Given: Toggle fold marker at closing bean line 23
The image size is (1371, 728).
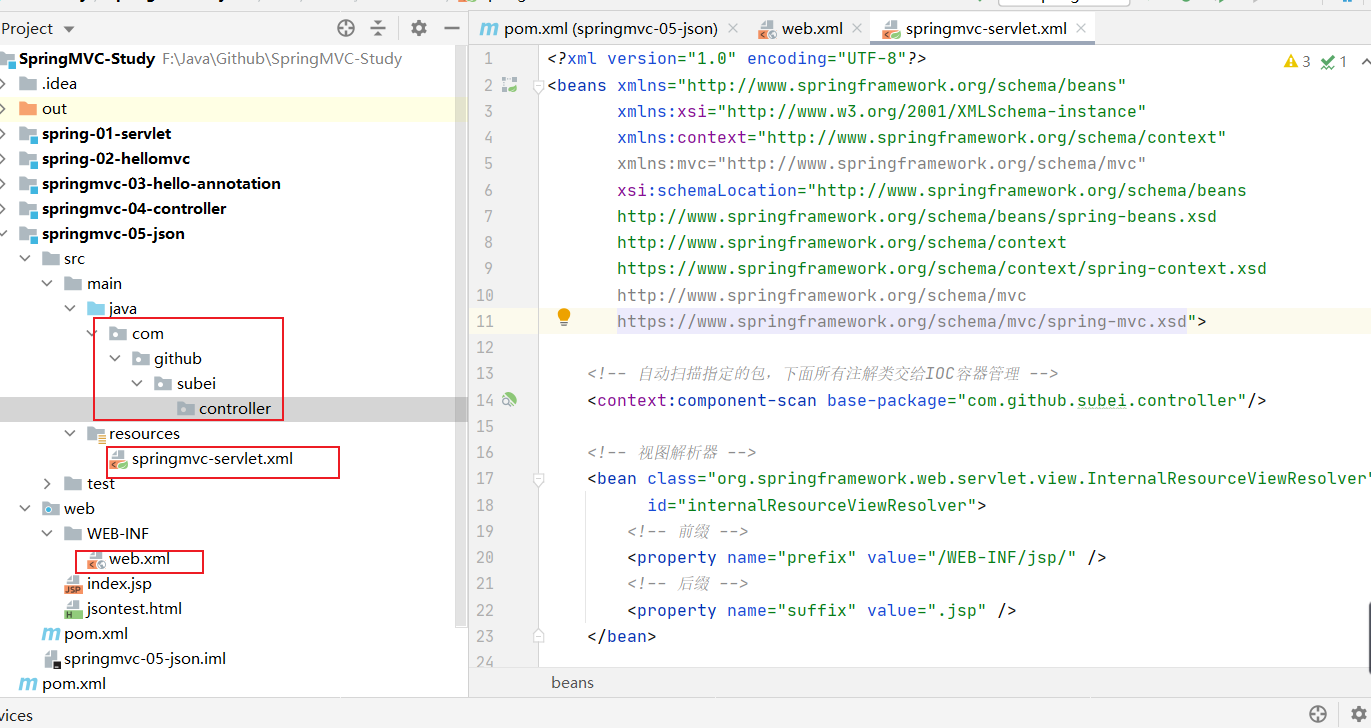Looking at the screenshot, I should [x=538, y=636].
